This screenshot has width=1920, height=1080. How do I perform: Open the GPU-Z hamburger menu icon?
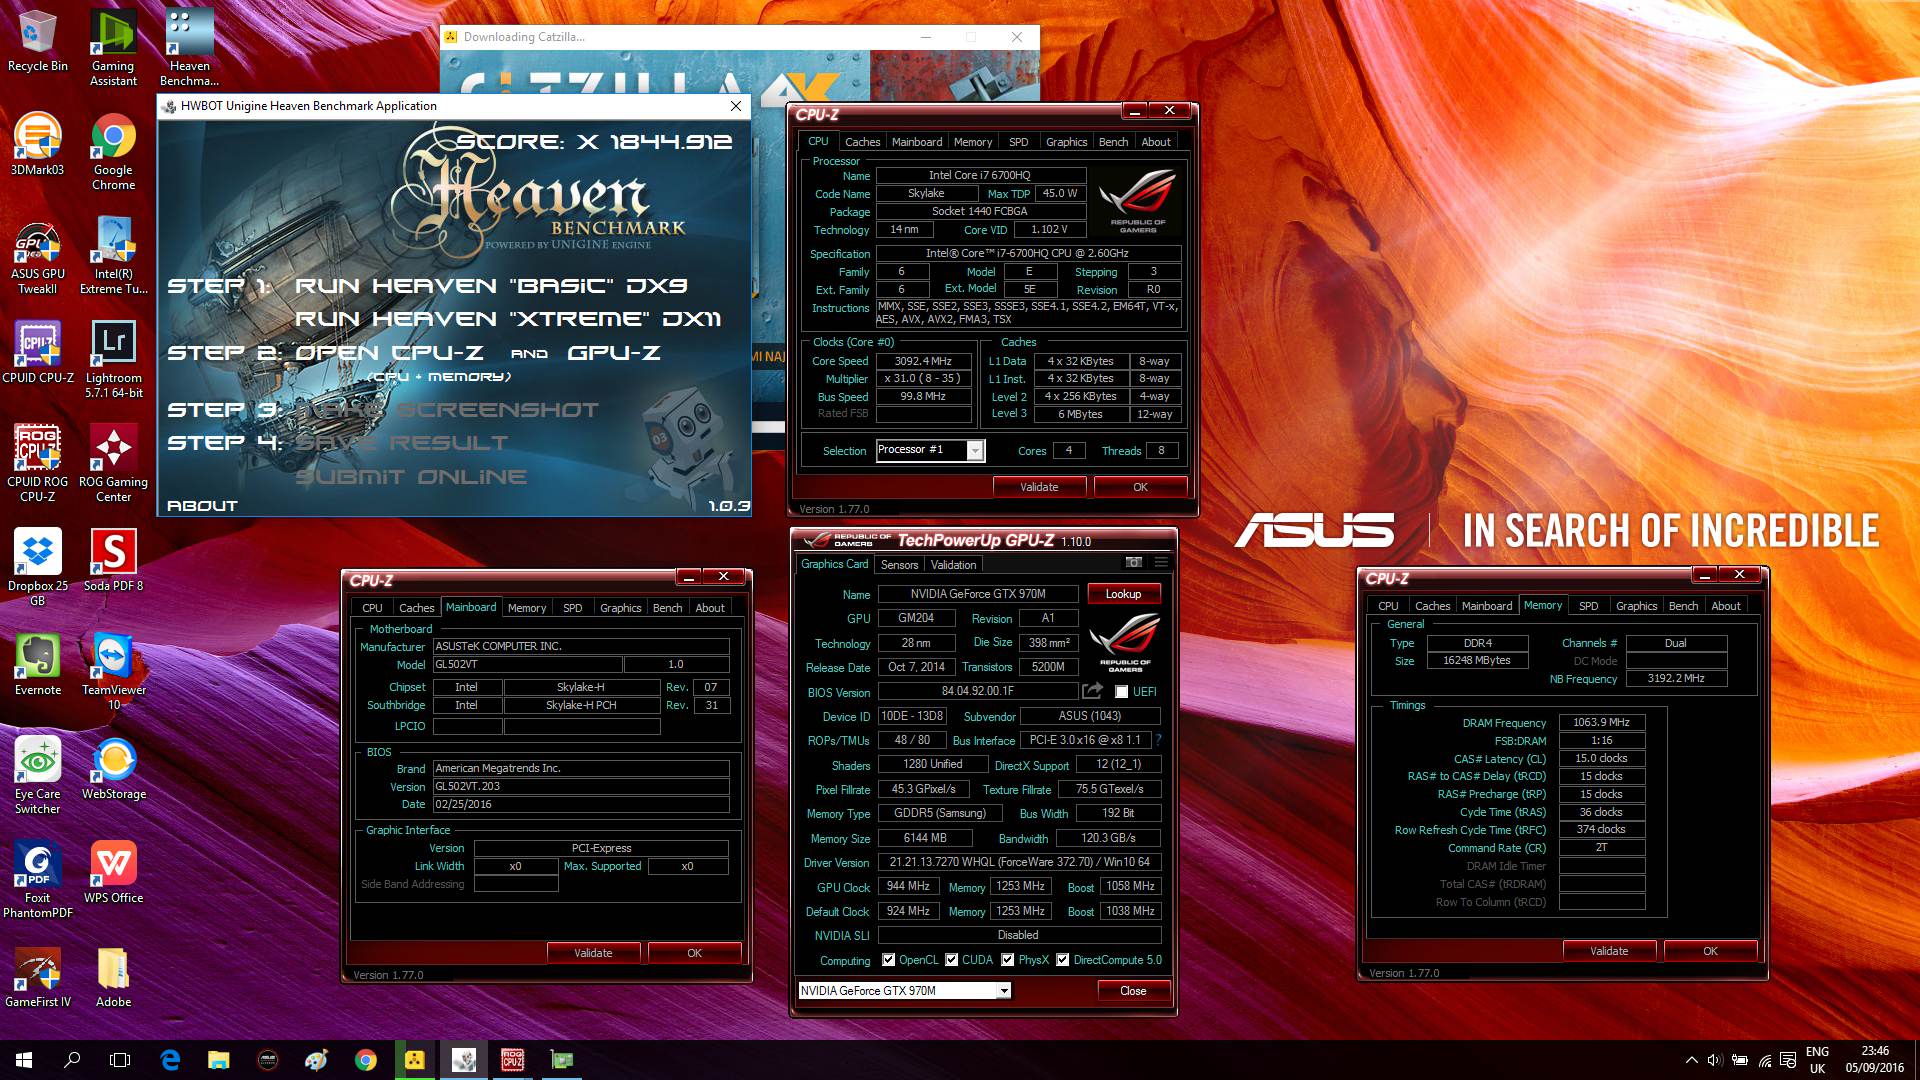pos(1161,562)
